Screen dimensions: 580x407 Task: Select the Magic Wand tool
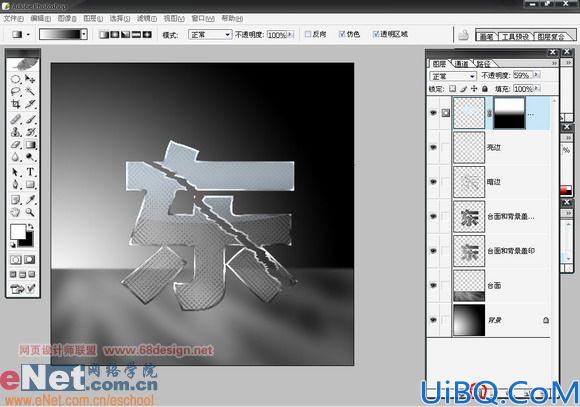(30, 91)
